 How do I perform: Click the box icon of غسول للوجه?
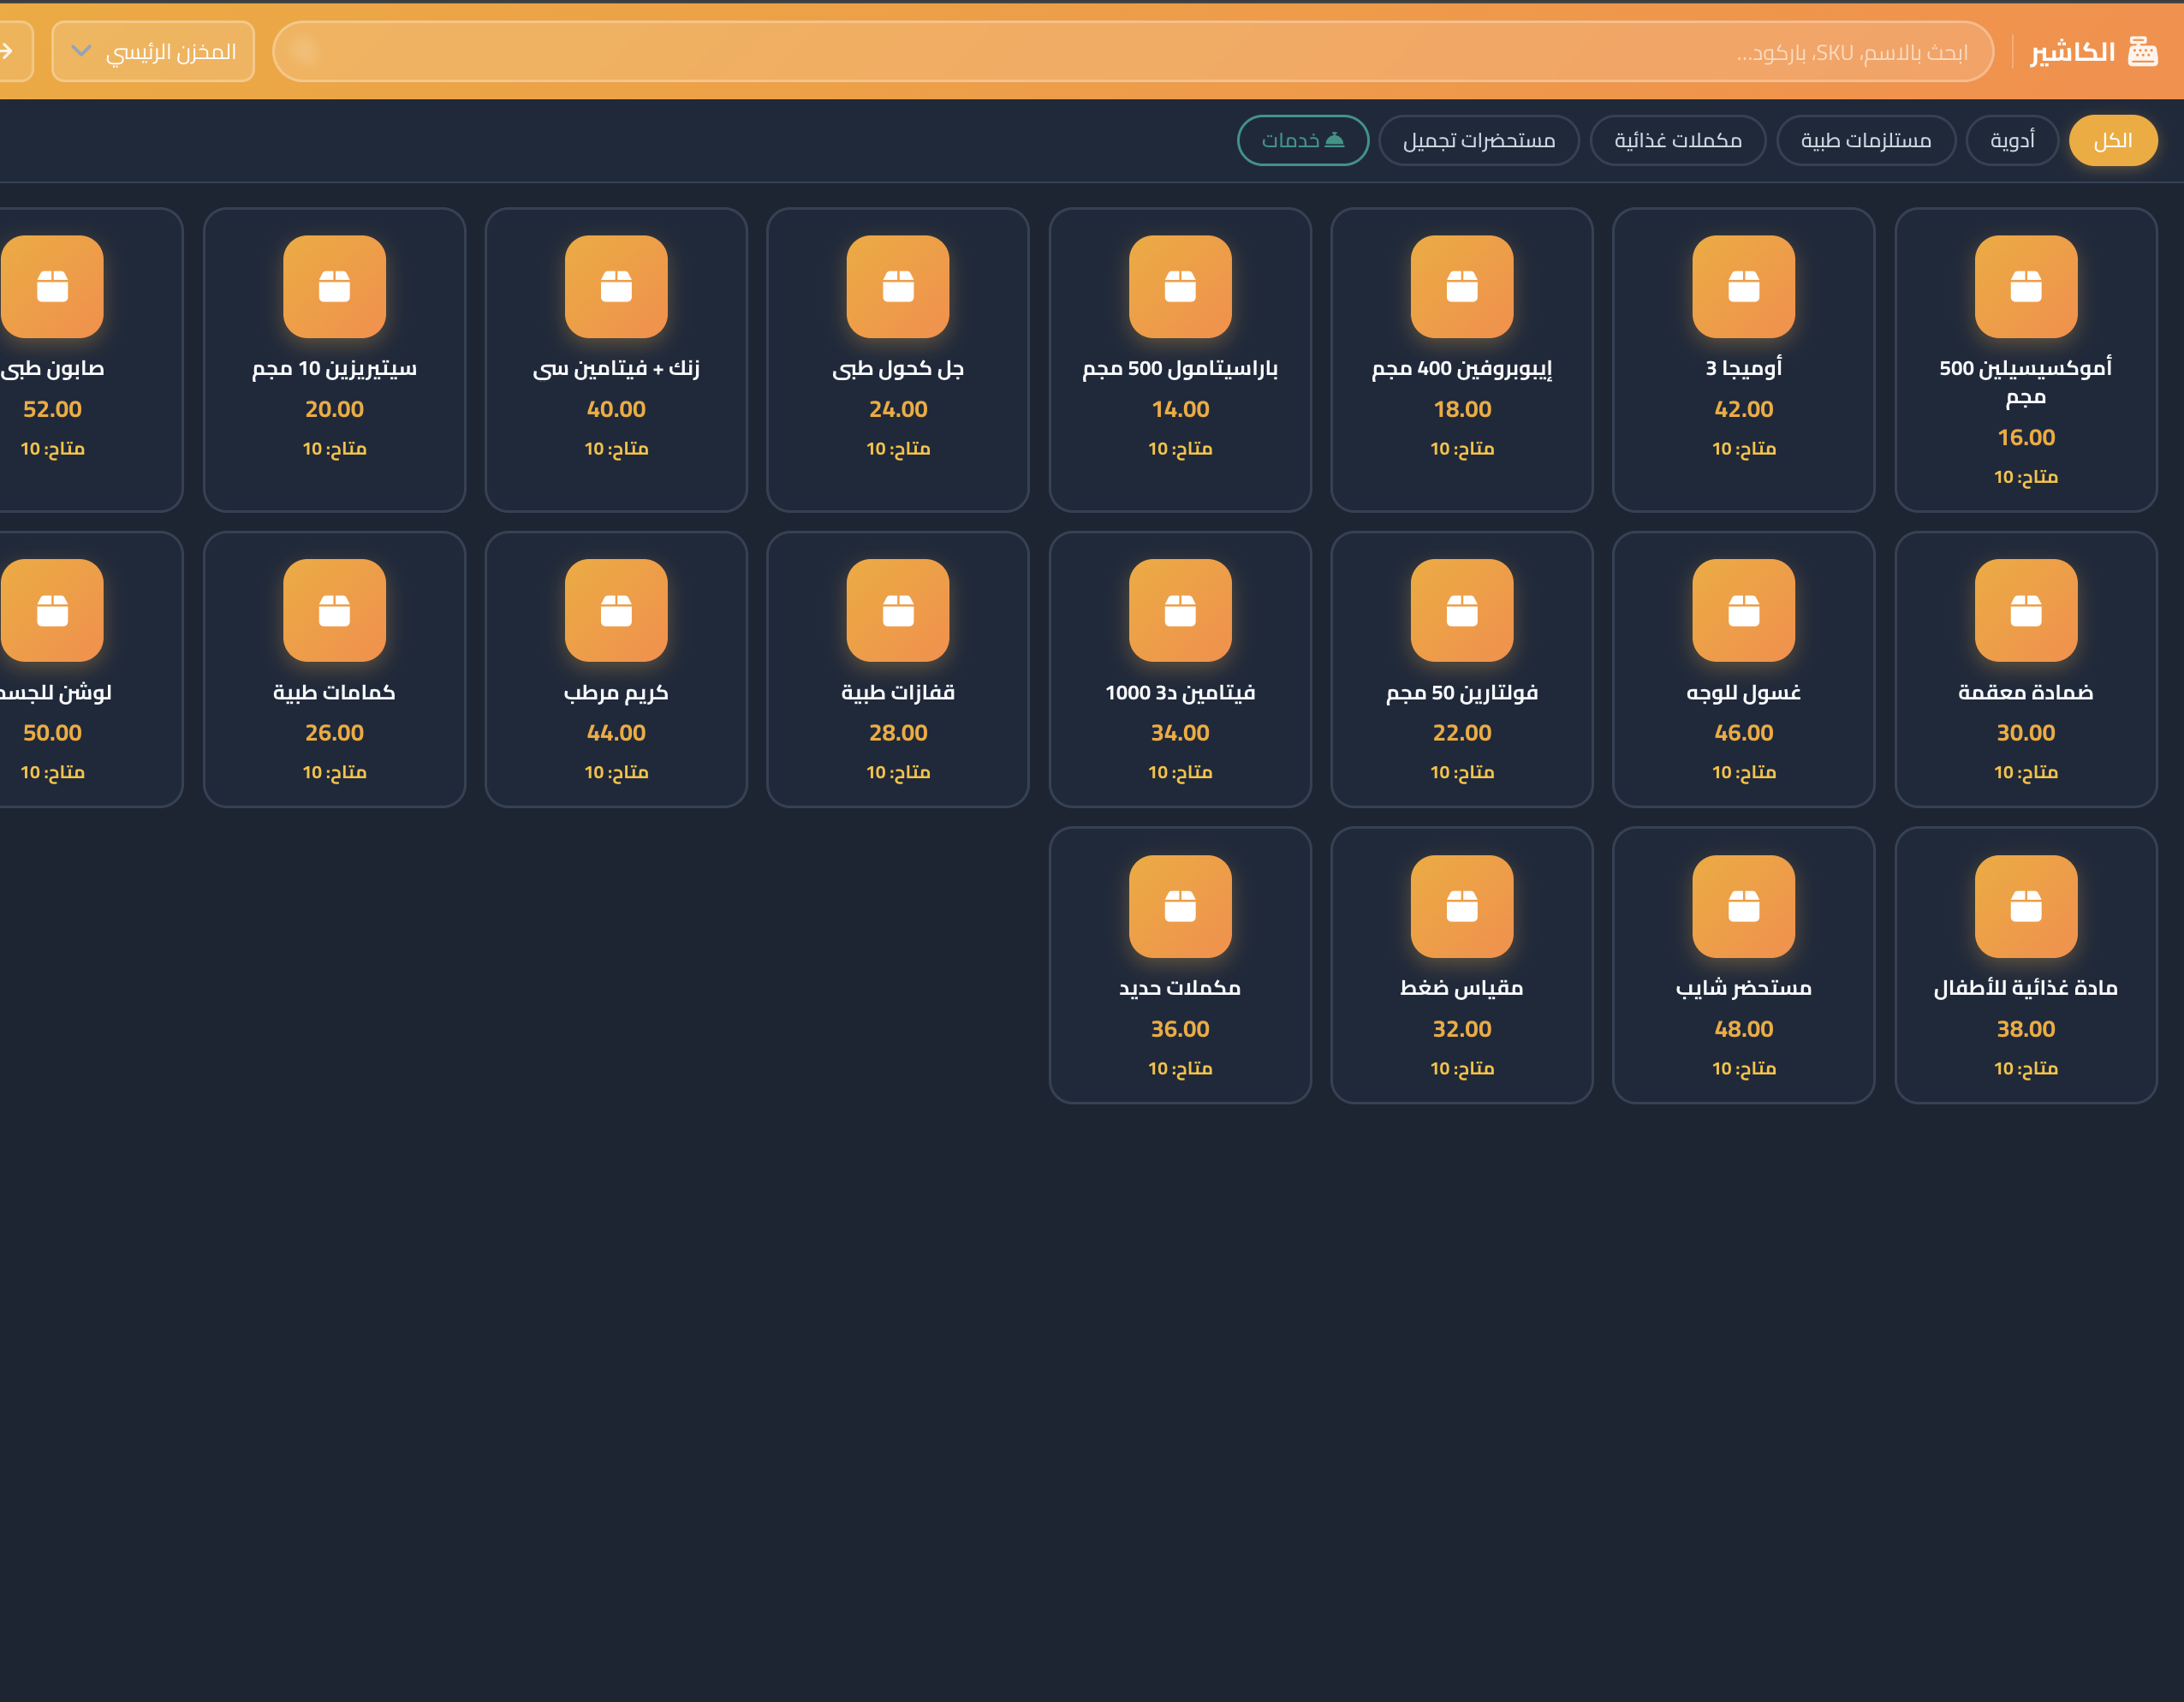(1744, 610)
